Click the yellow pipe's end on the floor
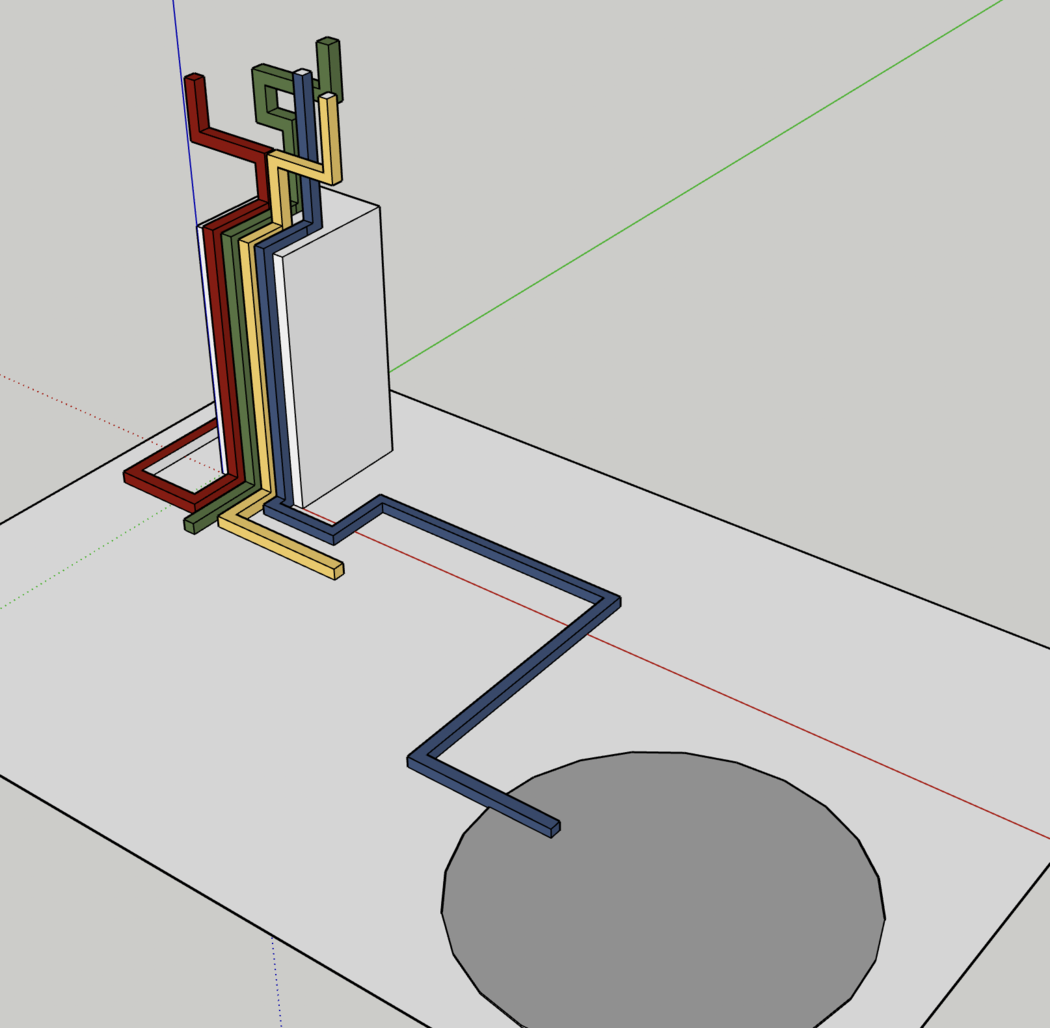 tap(337, 571)
